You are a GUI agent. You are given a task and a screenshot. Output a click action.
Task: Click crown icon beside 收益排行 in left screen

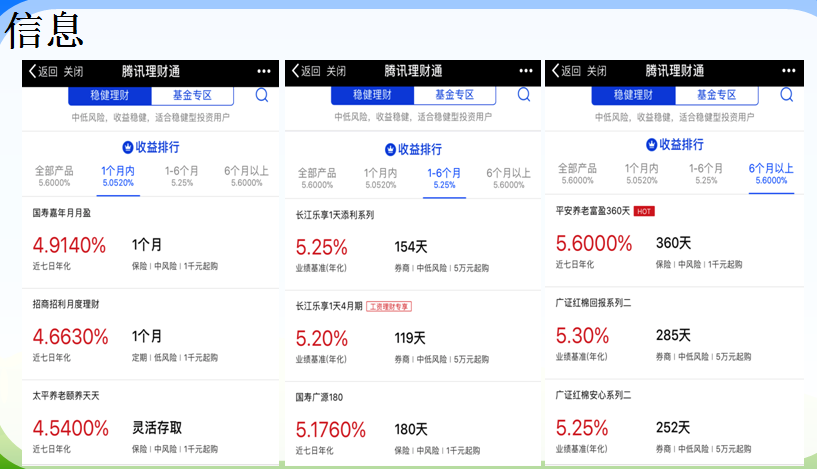click(128, 147)
